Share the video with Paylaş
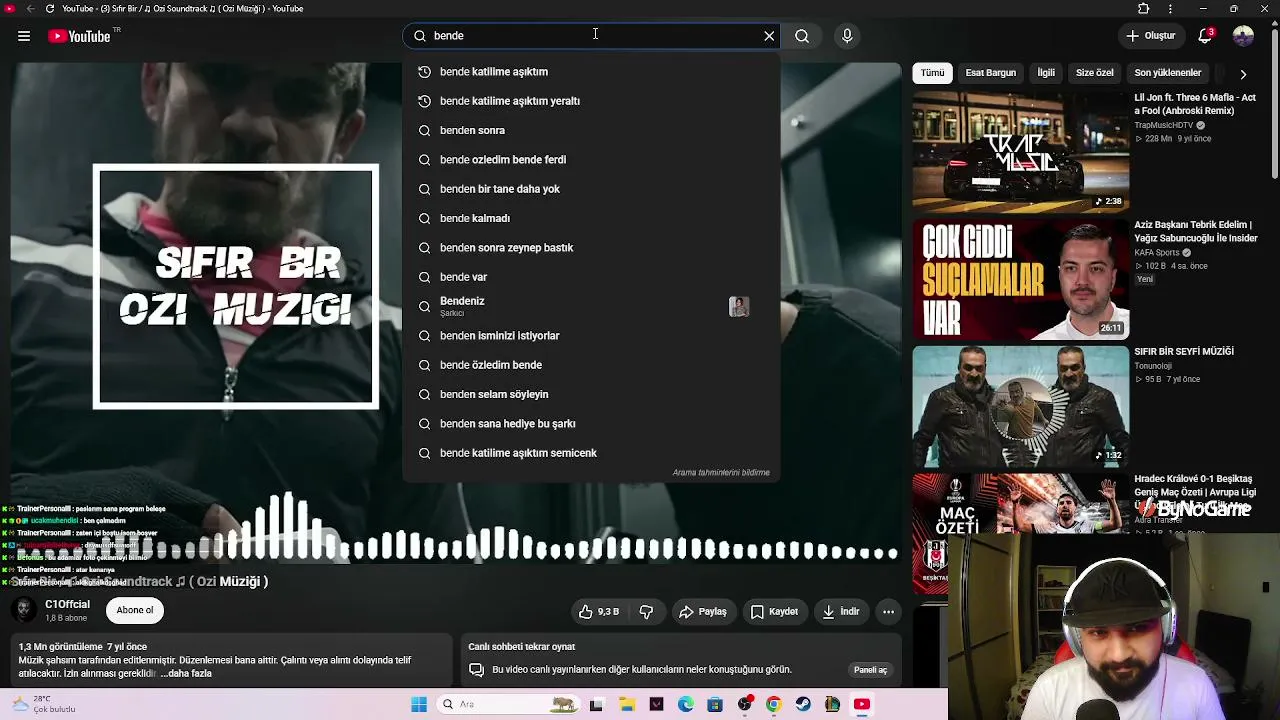This screenshot has height=720, width=1280. 702,612
